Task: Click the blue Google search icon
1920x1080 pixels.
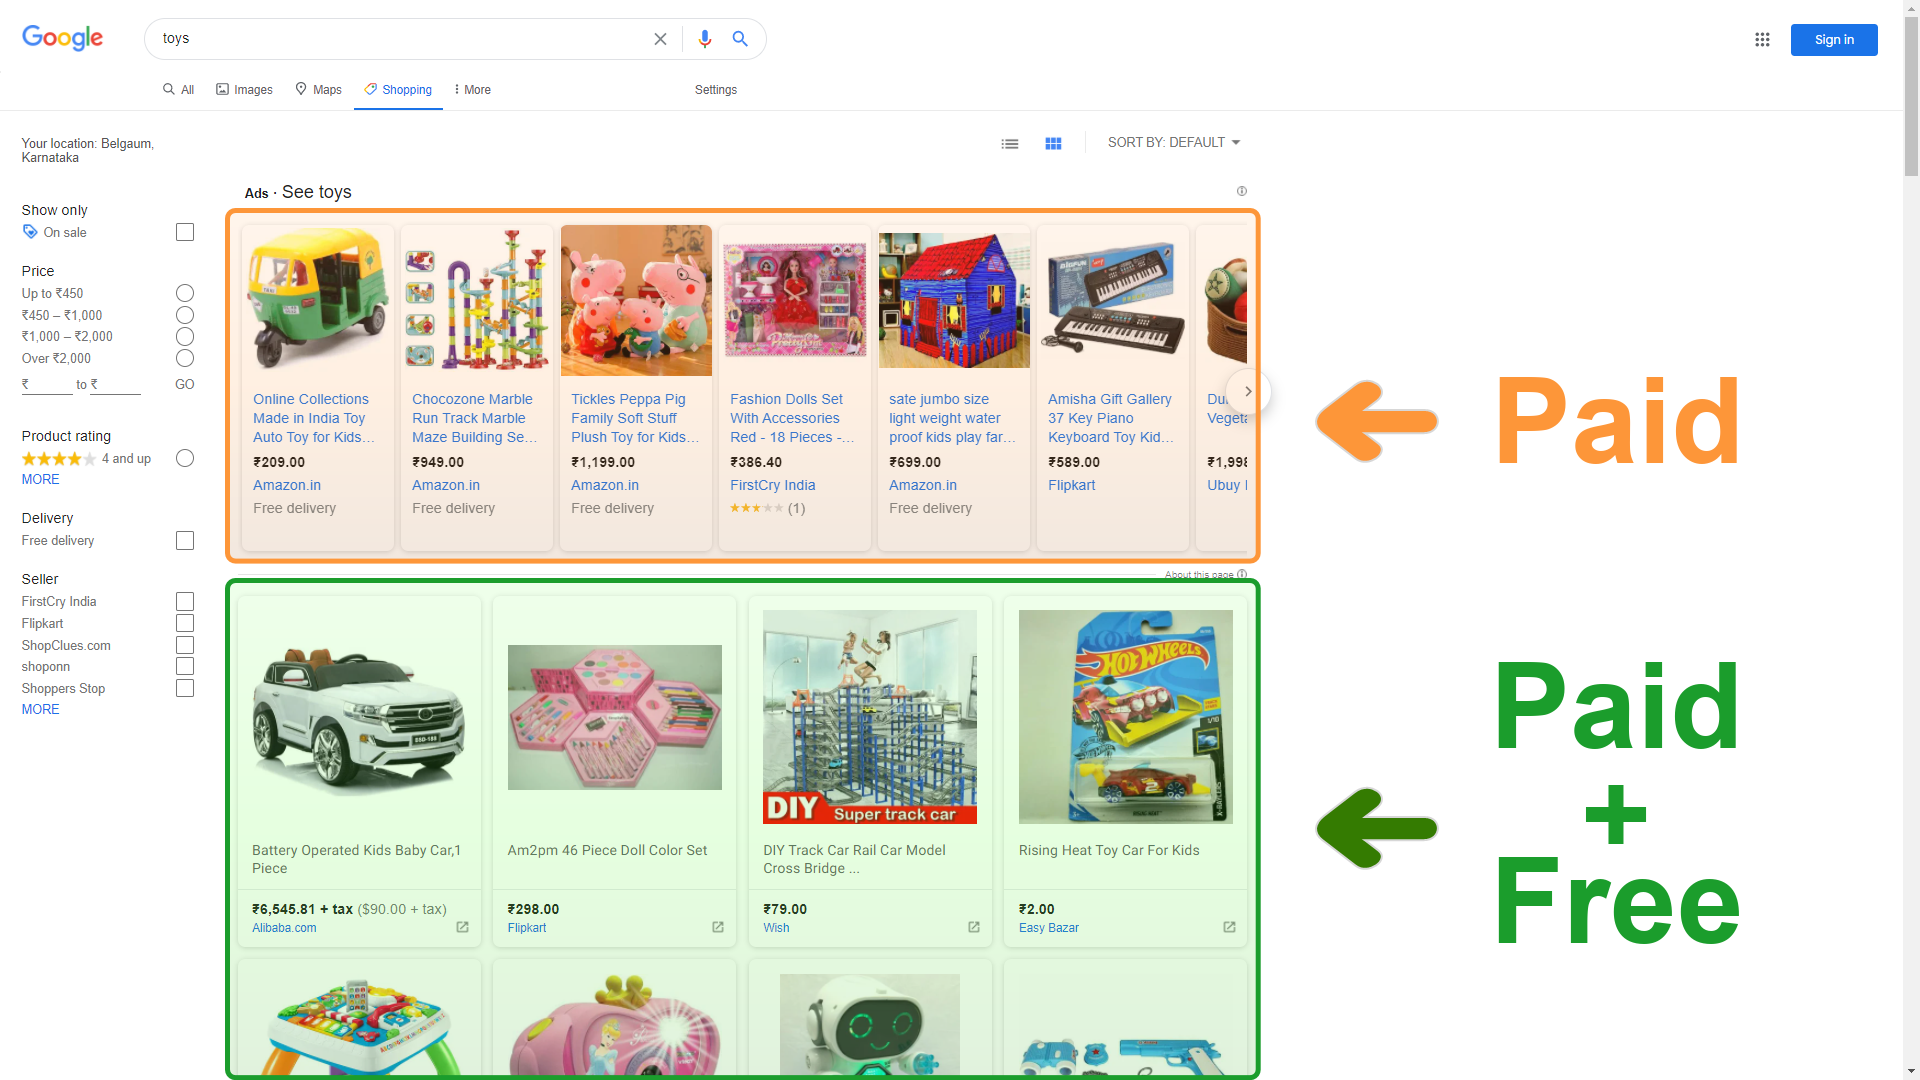Action: (x=740, y=38)
